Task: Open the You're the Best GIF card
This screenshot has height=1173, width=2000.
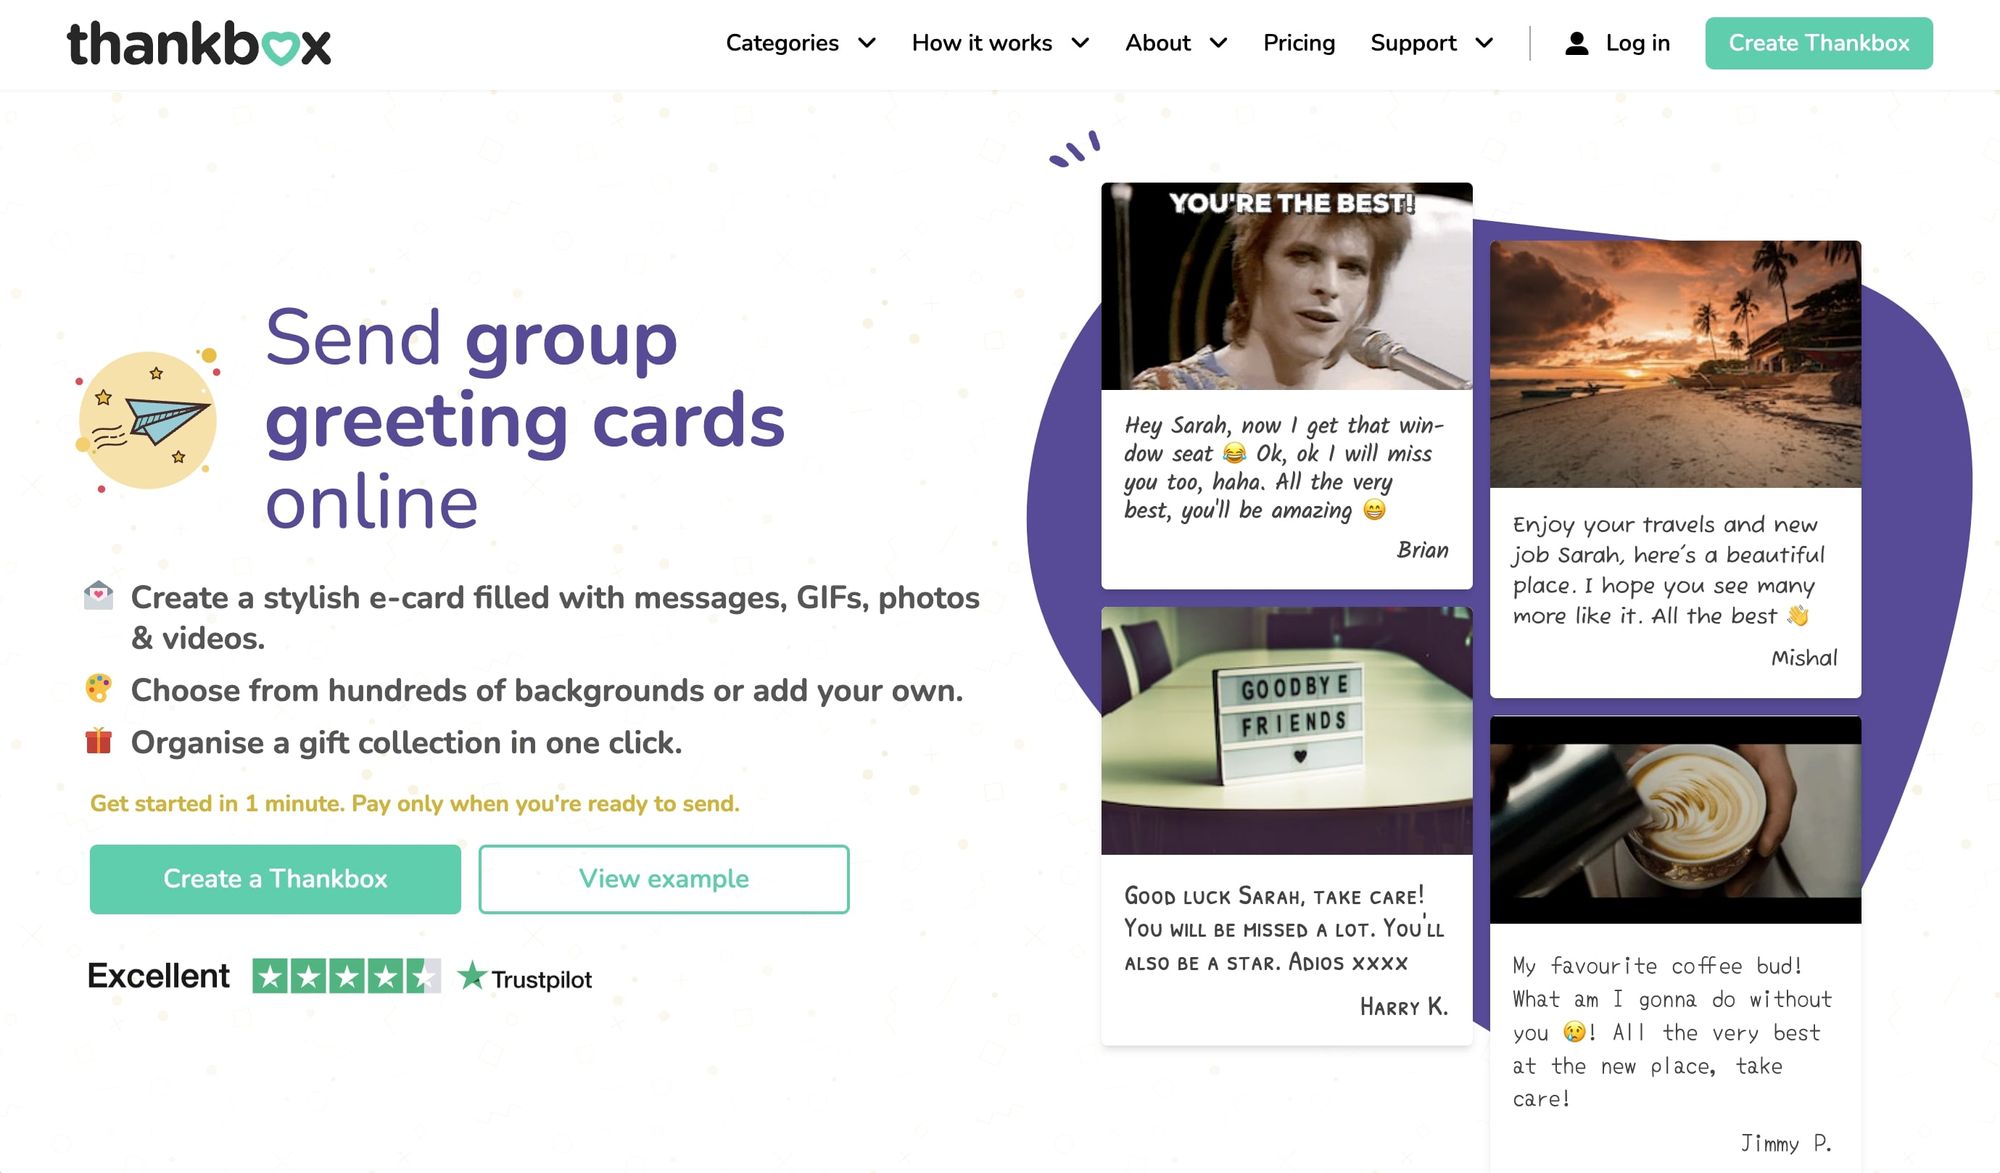Action: click(x=1286, y=287)
